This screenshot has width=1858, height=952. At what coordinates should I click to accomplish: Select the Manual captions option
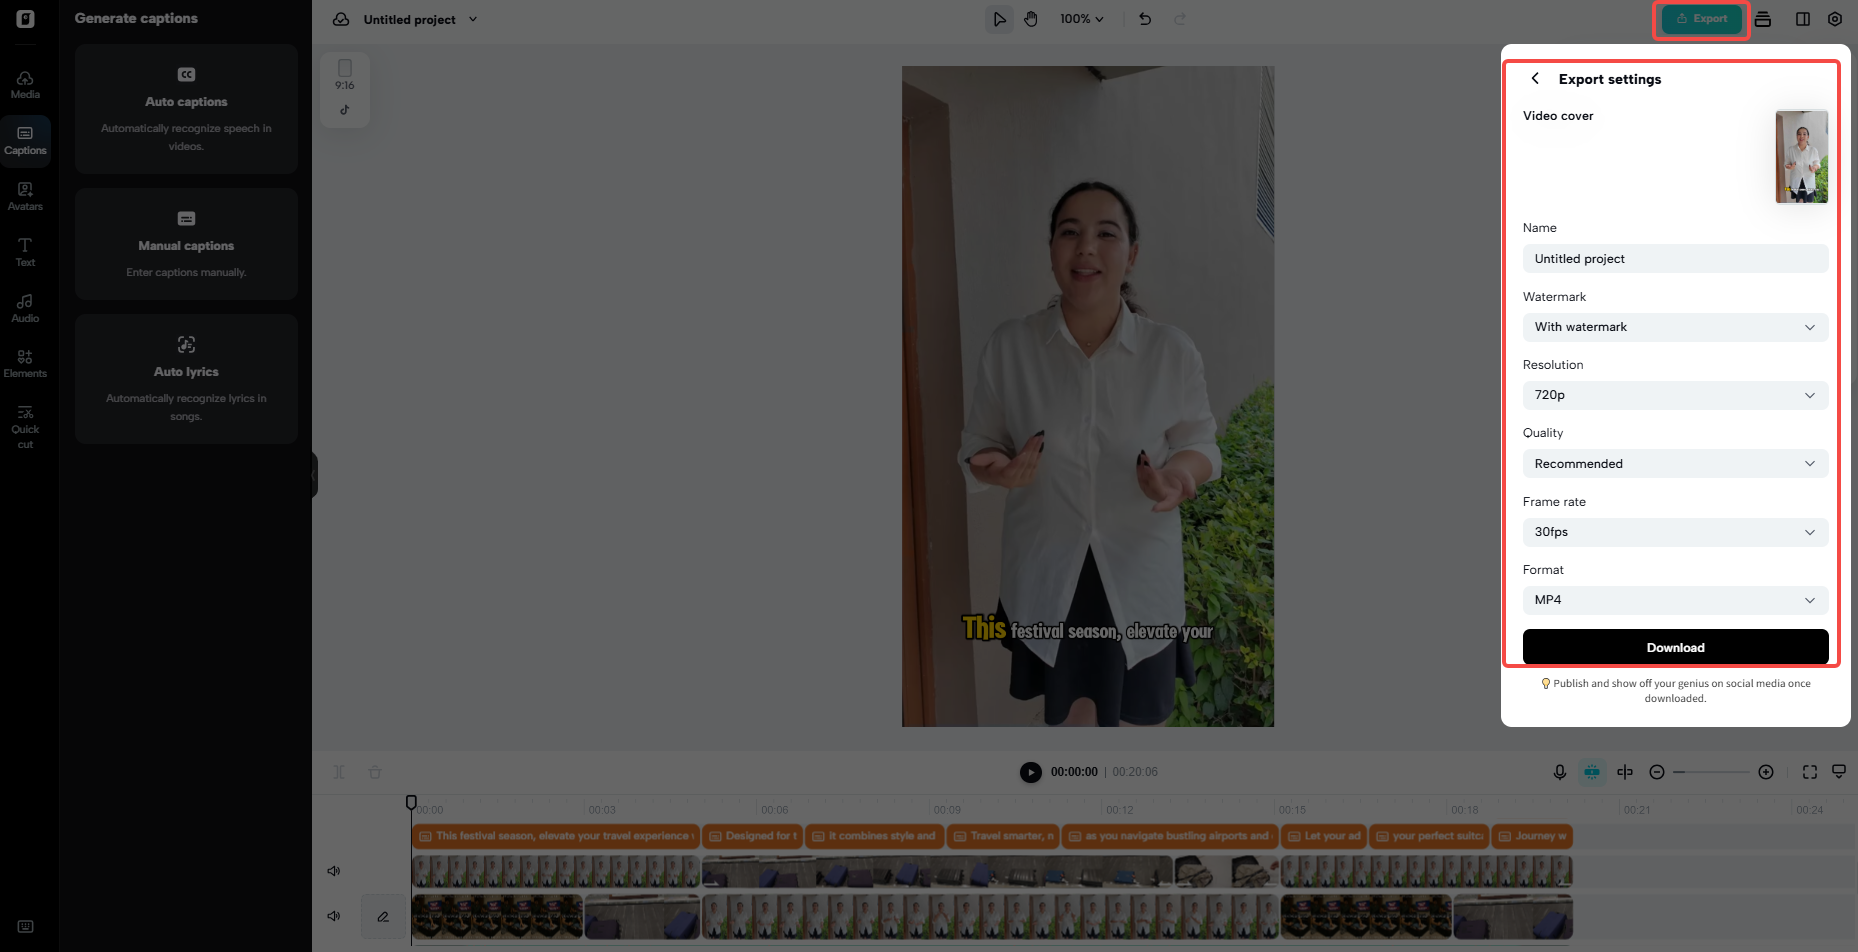click(x=186, y=244)
